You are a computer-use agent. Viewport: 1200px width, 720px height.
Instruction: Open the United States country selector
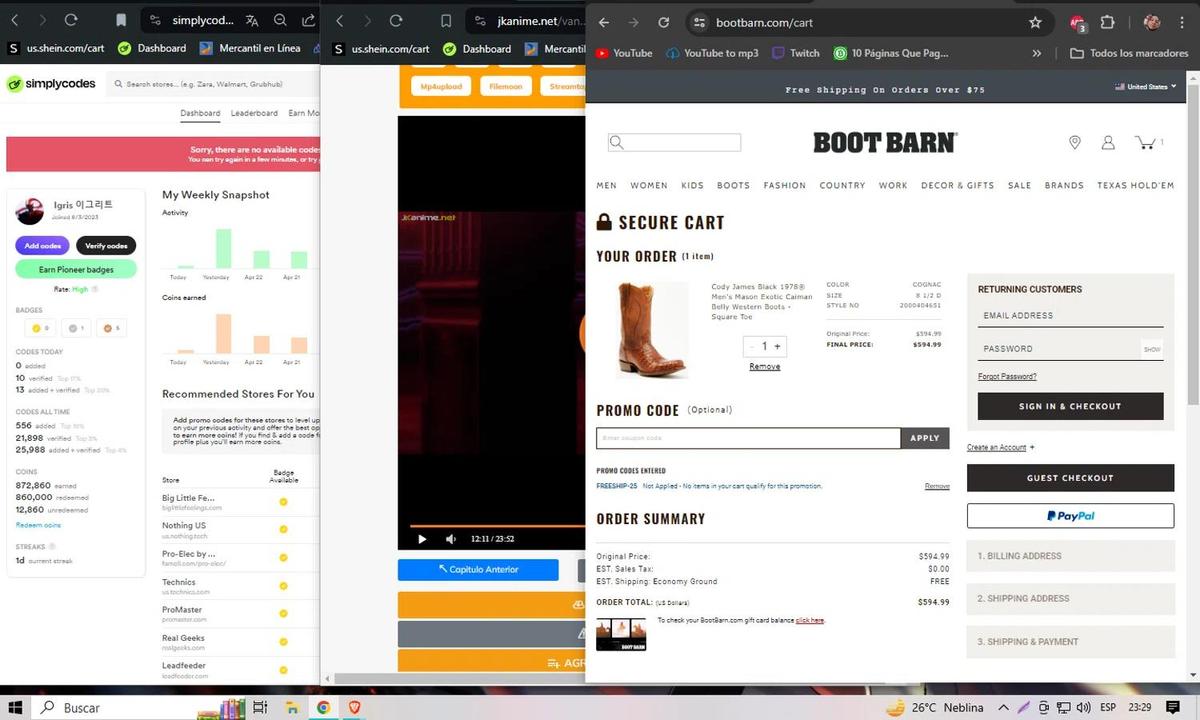click(x=1143, y=86)
